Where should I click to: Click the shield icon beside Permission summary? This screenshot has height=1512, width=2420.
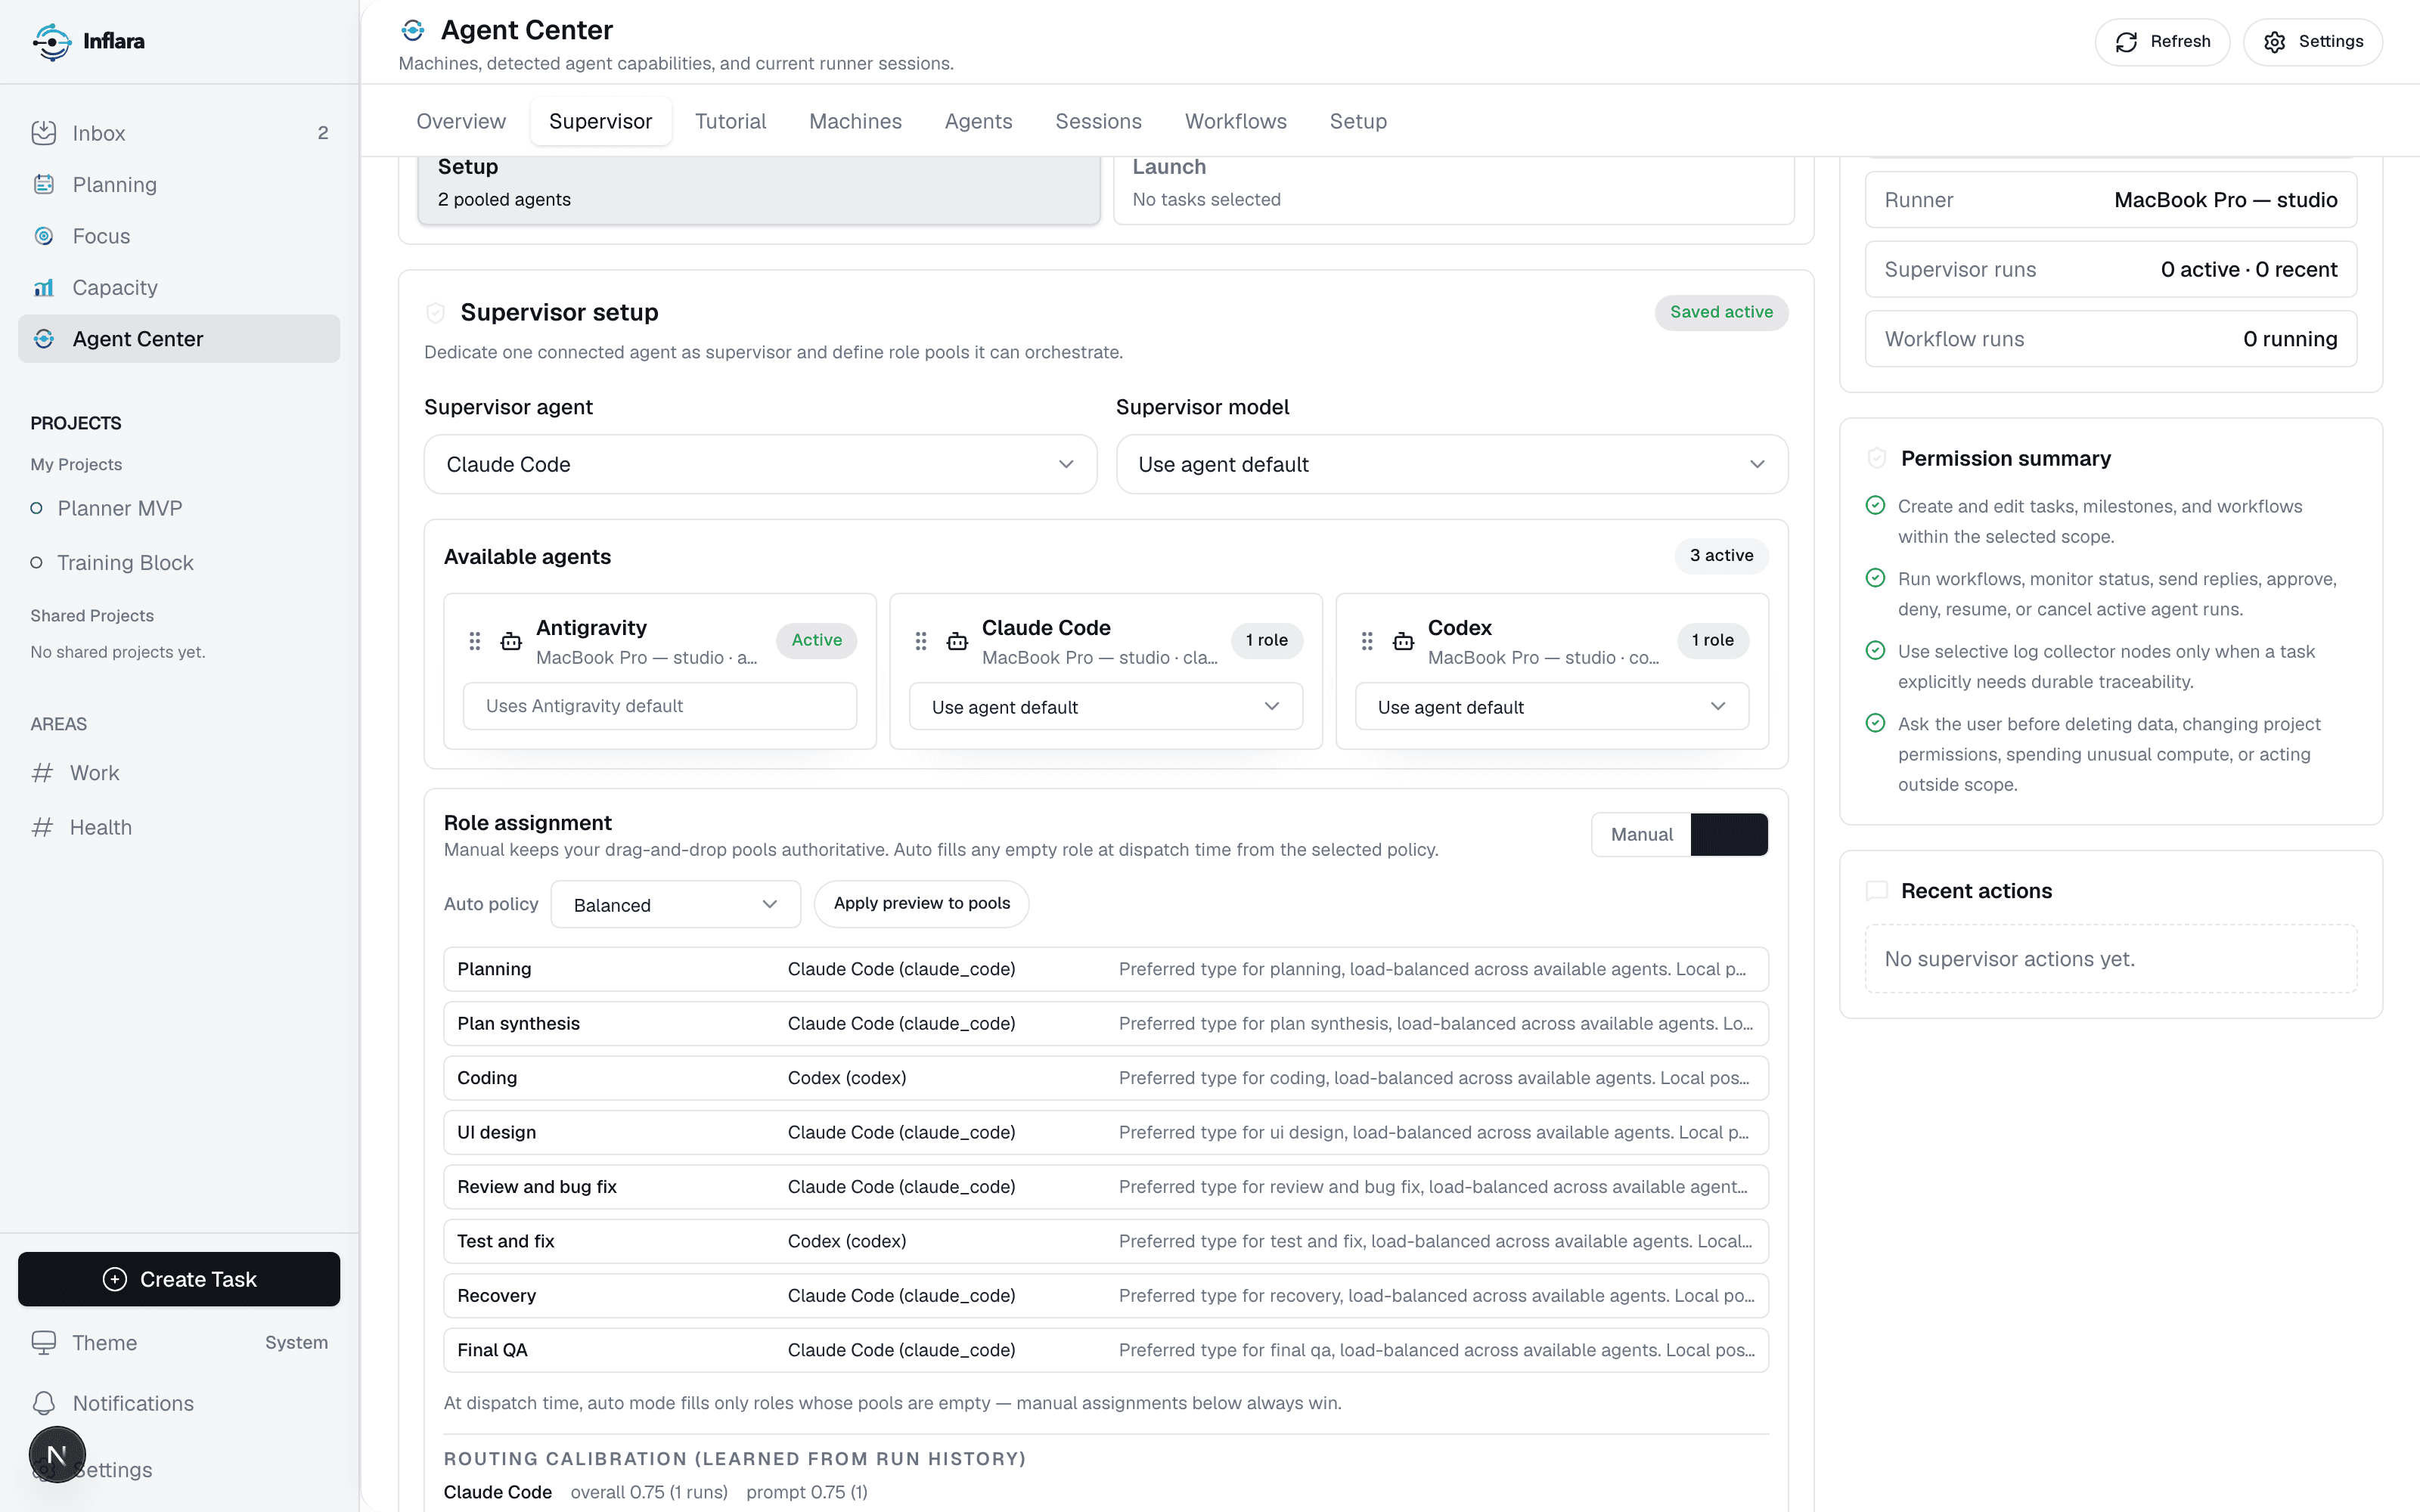click(1877, 458)
